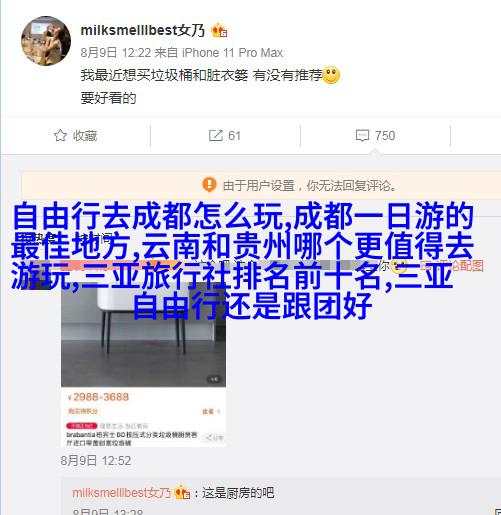Open comments via the 750 bubble icon
Screen dimensions: 501x515
(x=362, y=136)
